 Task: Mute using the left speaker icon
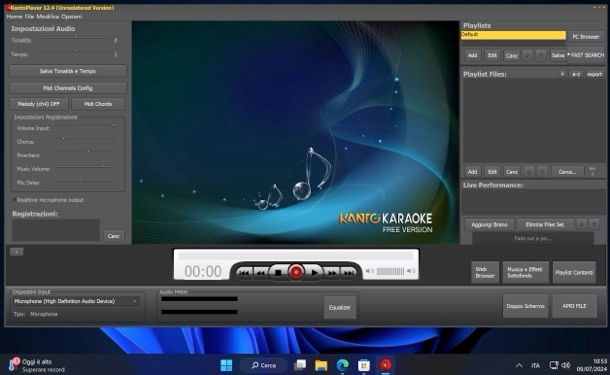[370, 271]
